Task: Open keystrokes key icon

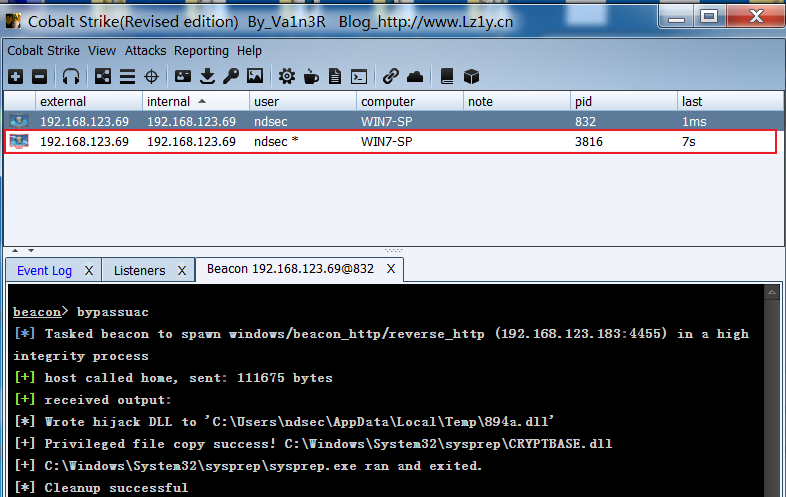Action: [231, 76]
